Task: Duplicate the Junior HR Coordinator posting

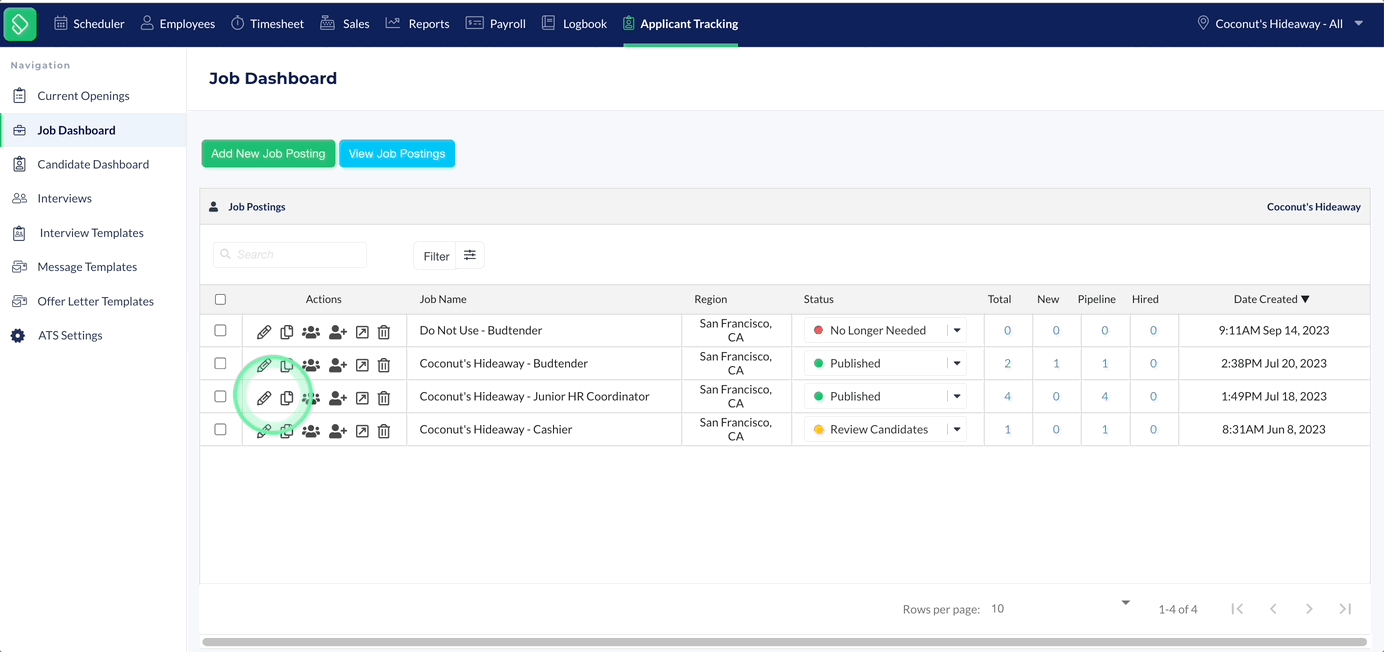Action: click(287, 398)
